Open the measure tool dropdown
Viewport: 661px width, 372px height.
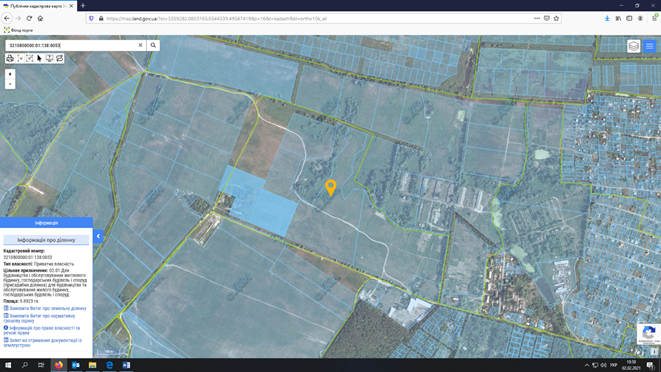point(20,58)
